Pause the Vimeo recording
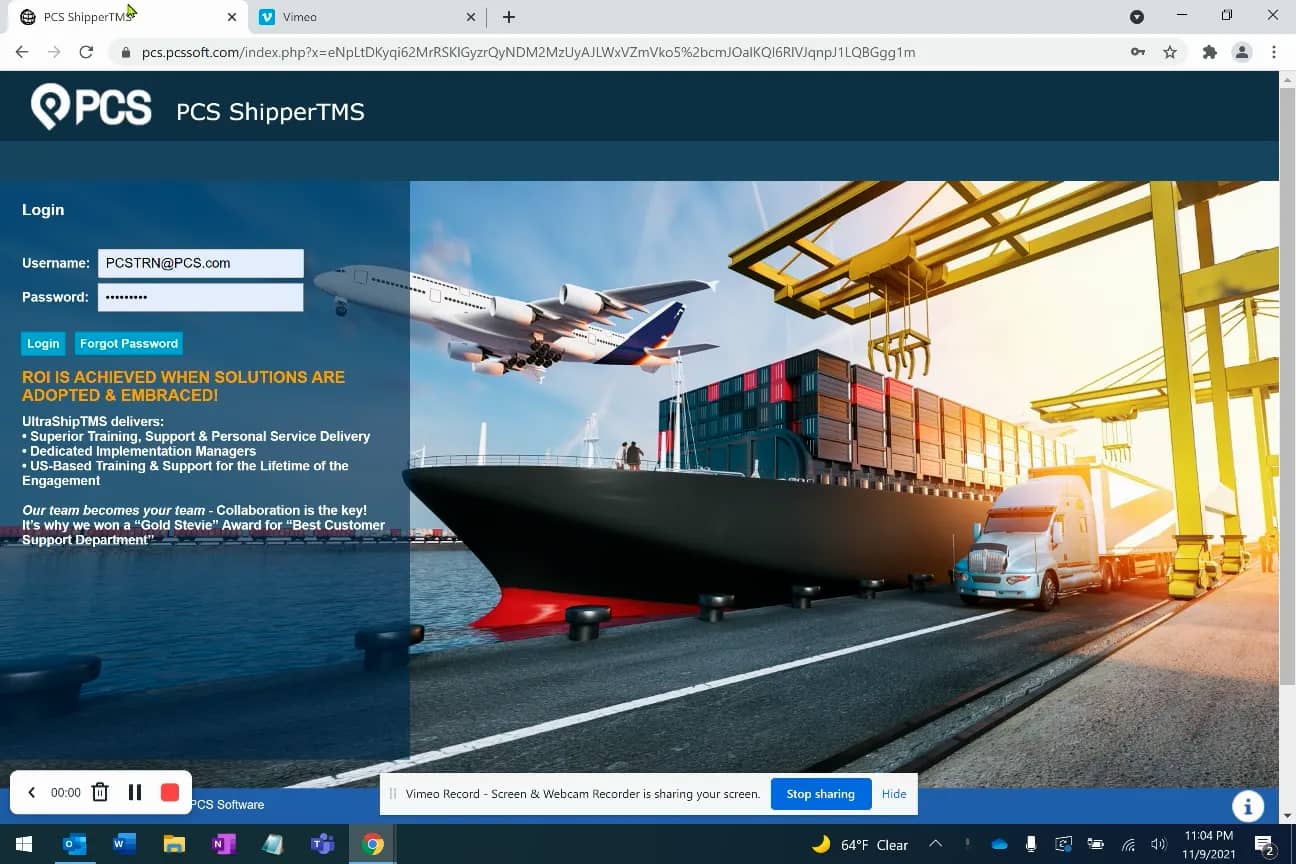The width and height of the screenshot is (1296, 864). pos(135,793)
